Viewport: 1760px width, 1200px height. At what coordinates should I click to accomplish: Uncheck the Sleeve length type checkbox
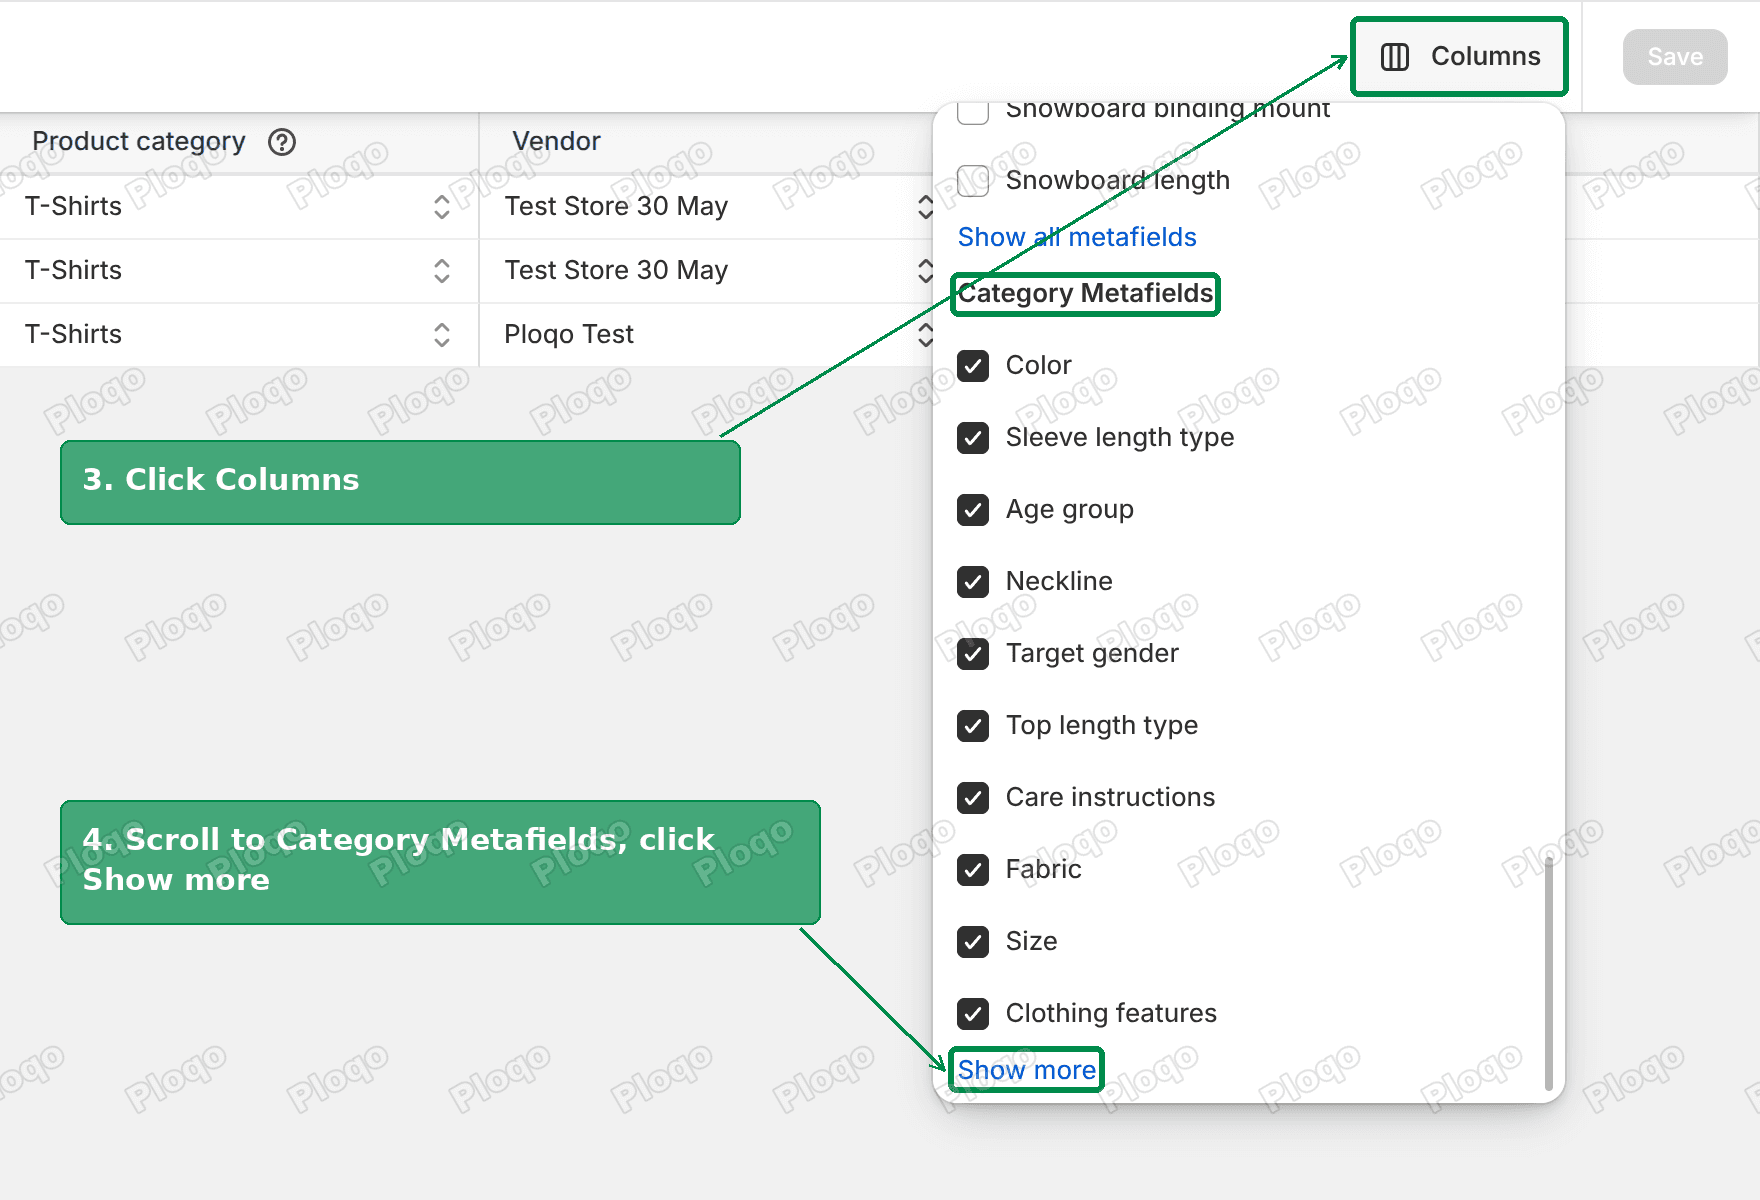973,438
